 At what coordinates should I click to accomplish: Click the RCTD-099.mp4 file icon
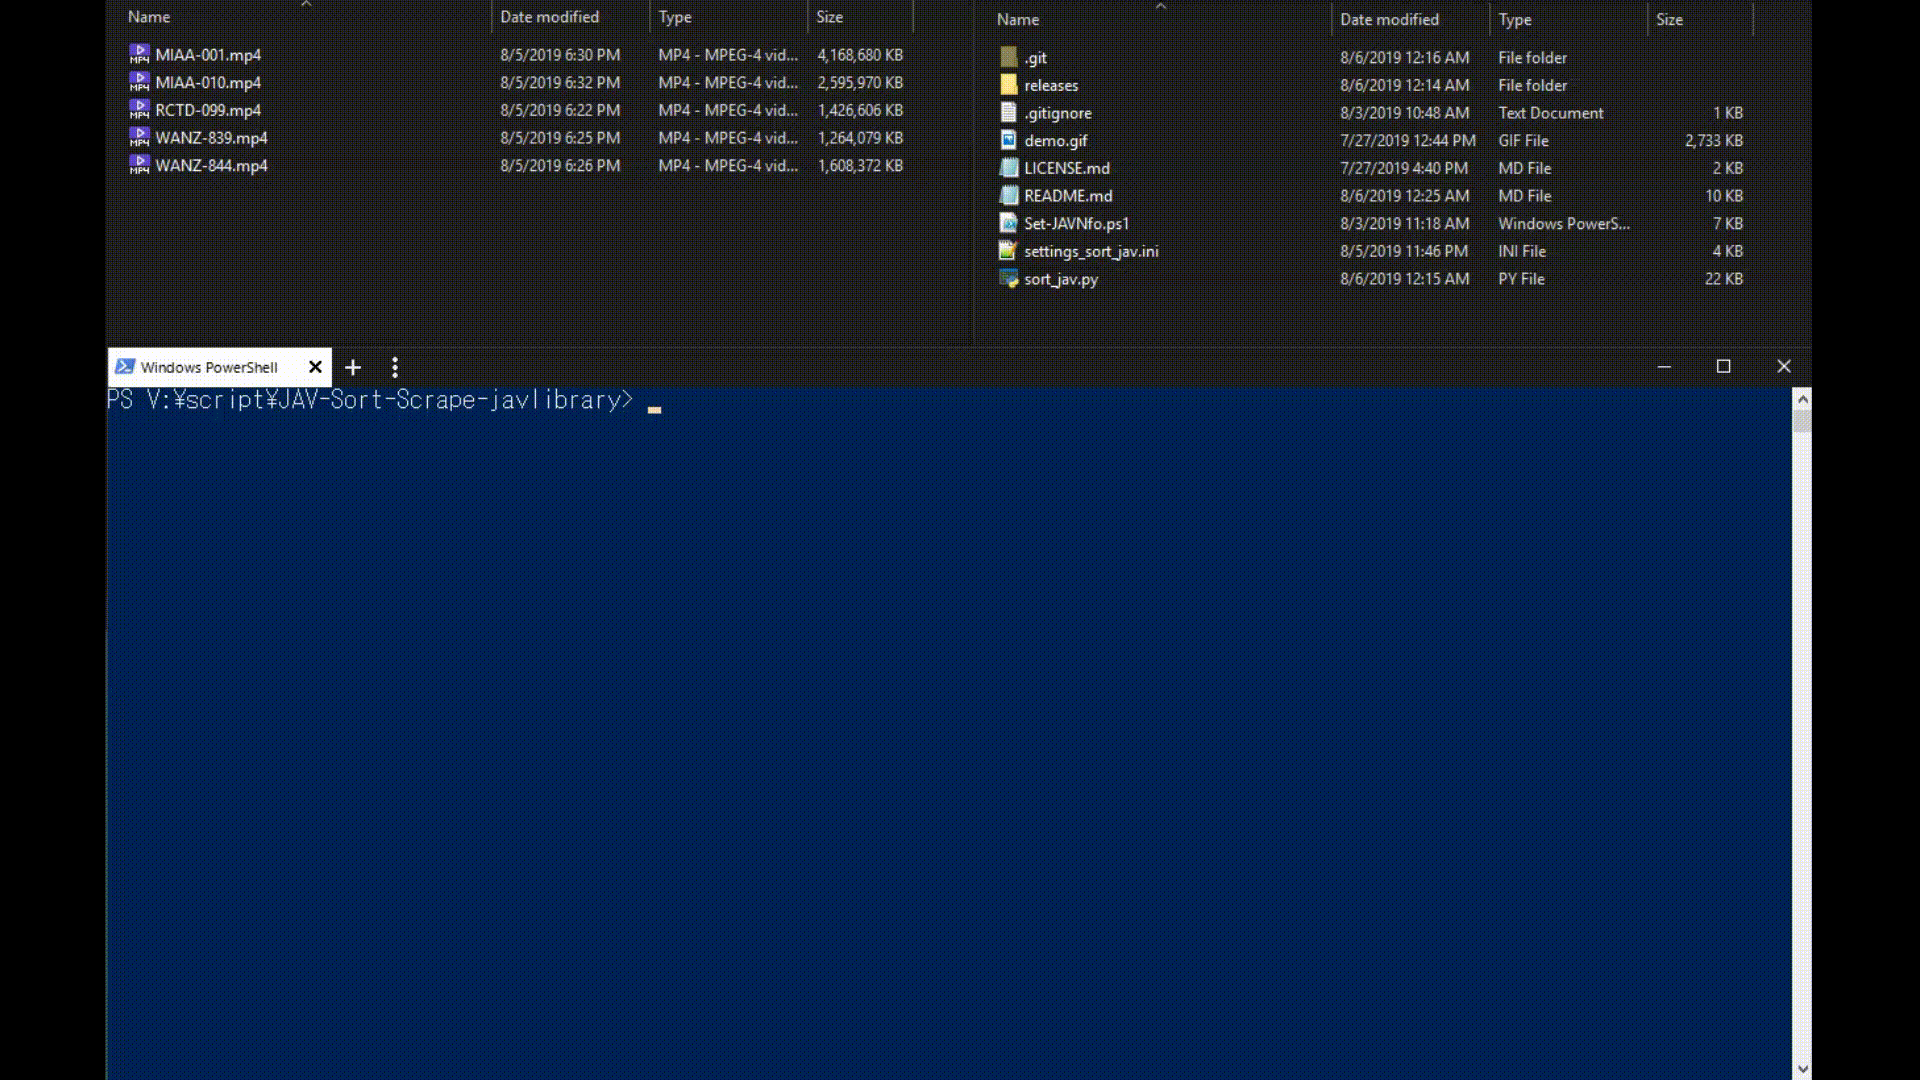click(139, 109)
